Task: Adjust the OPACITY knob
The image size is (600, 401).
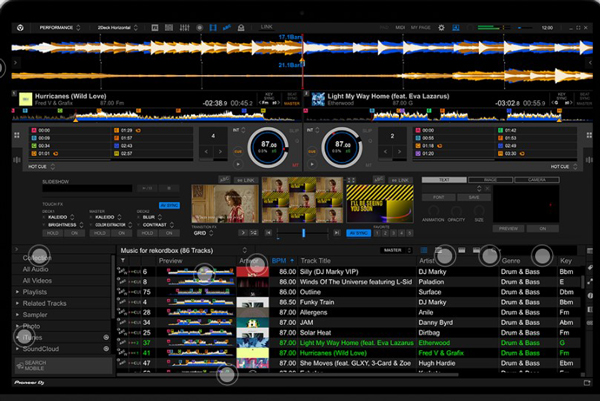Action: click(456, 211)
